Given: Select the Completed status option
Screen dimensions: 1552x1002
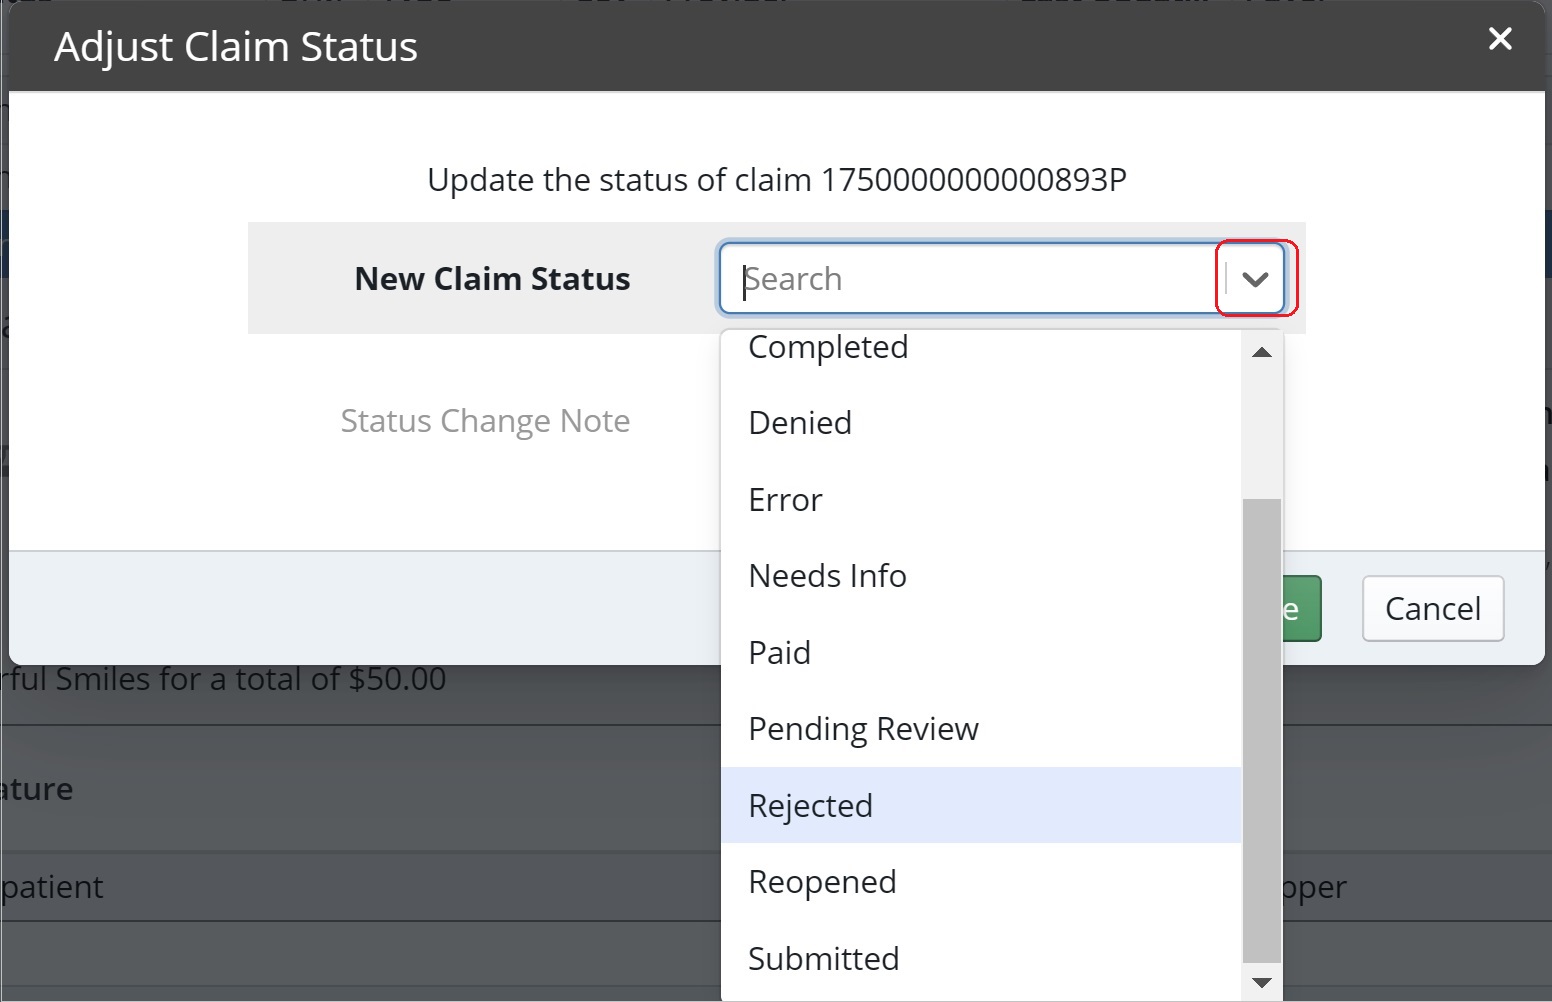Looking at the screenshot, I should [x=827, y=347].
